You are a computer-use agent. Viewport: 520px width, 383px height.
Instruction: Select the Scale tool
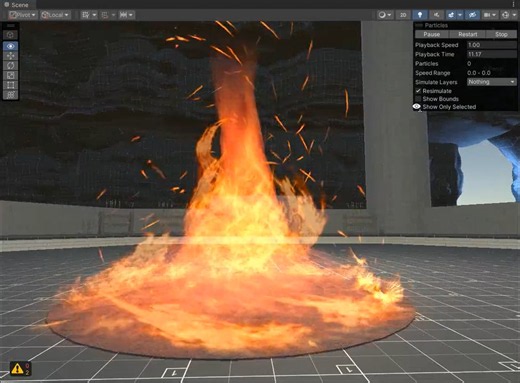tap(11, 75)
